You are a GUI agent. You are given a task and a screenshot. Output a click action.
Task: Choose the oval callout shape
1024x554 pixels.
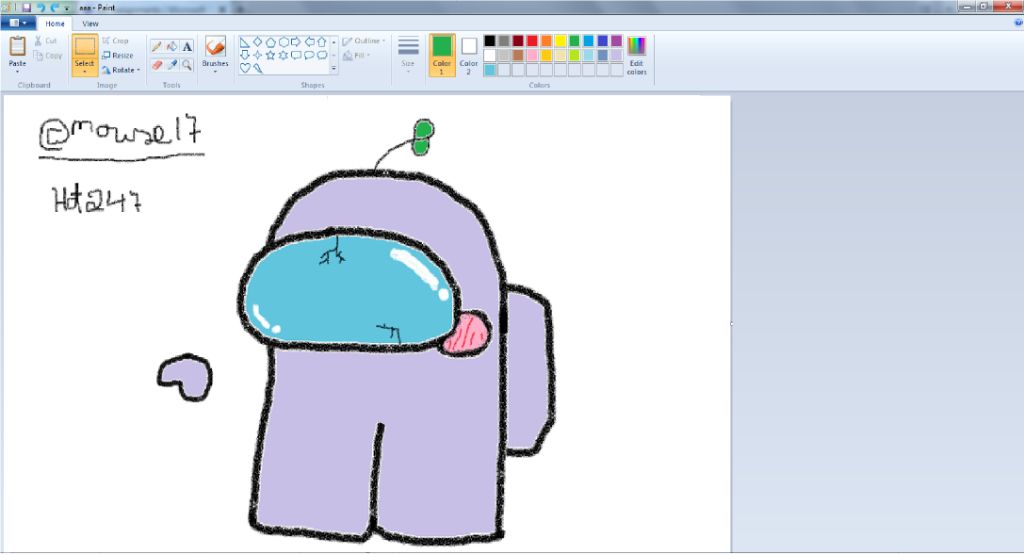[x=310, y=55]
